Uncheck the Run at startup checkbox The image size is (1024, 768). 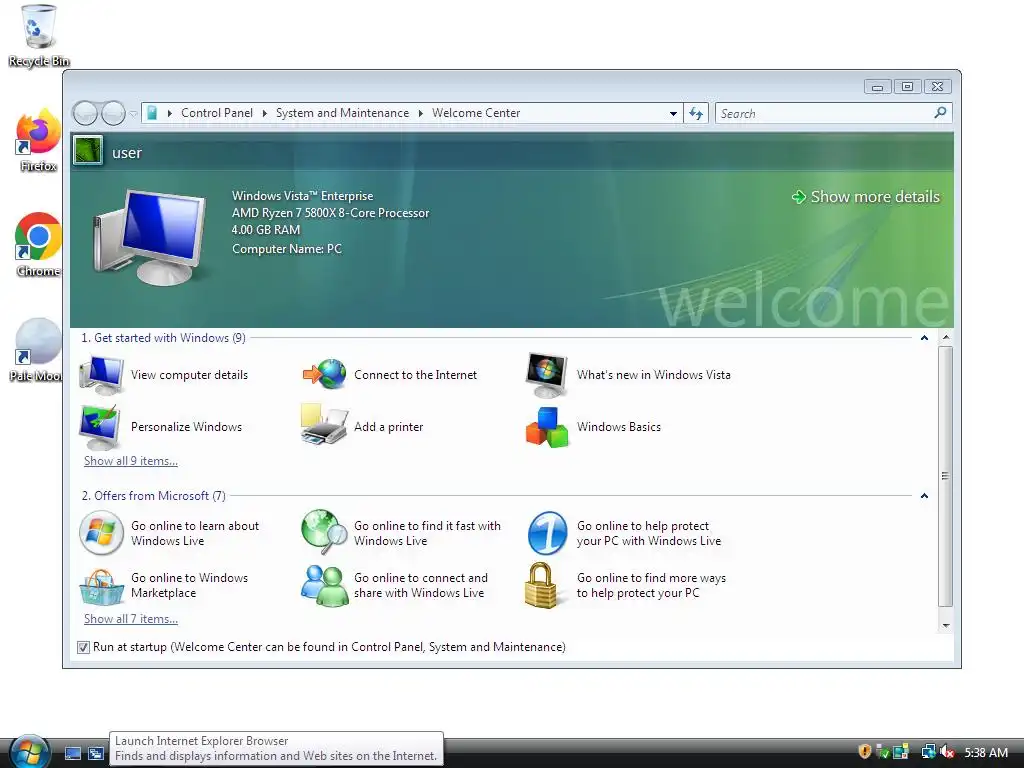(x=83, y=647)
